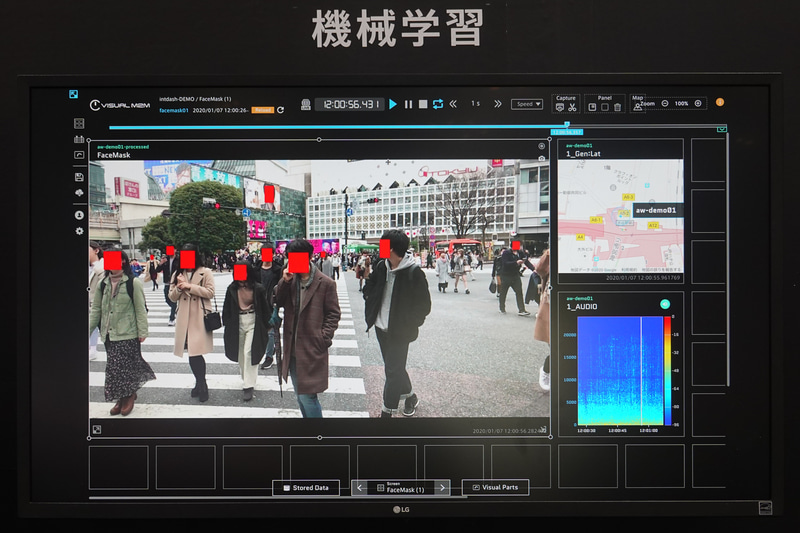This screenshot has width=800, height=533.
Task: Open the FaceMask panel settings icon
Action: tap(541, 146)
